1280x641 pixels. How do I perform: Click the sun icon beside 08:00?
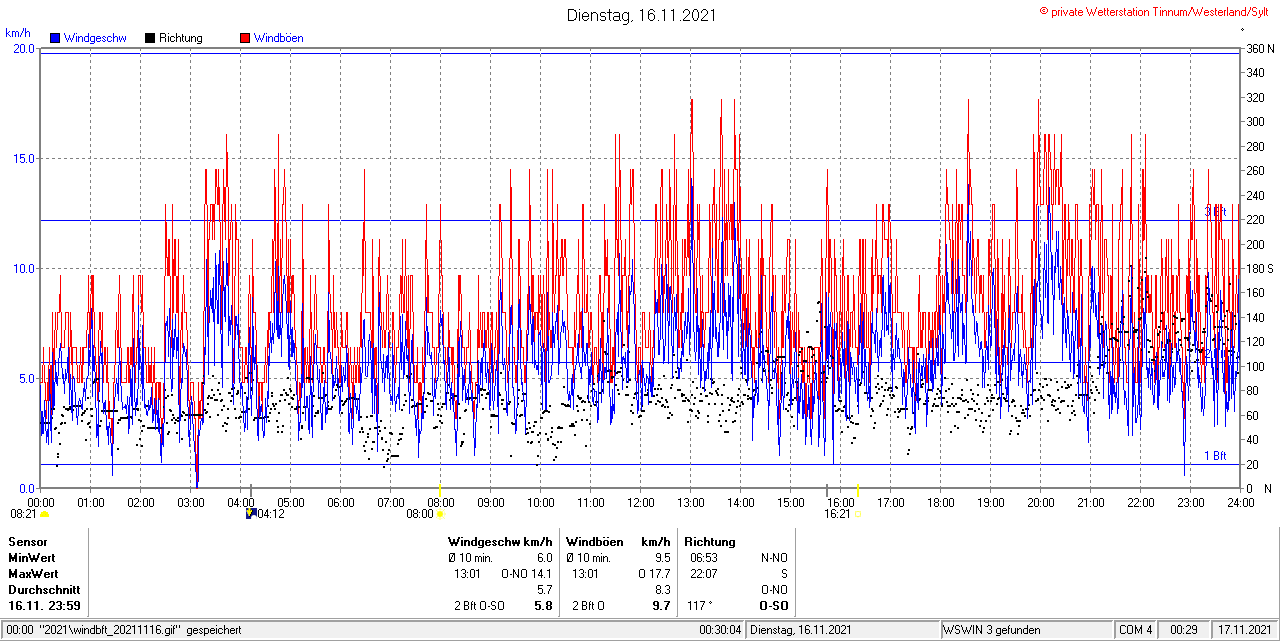[440, 514]
